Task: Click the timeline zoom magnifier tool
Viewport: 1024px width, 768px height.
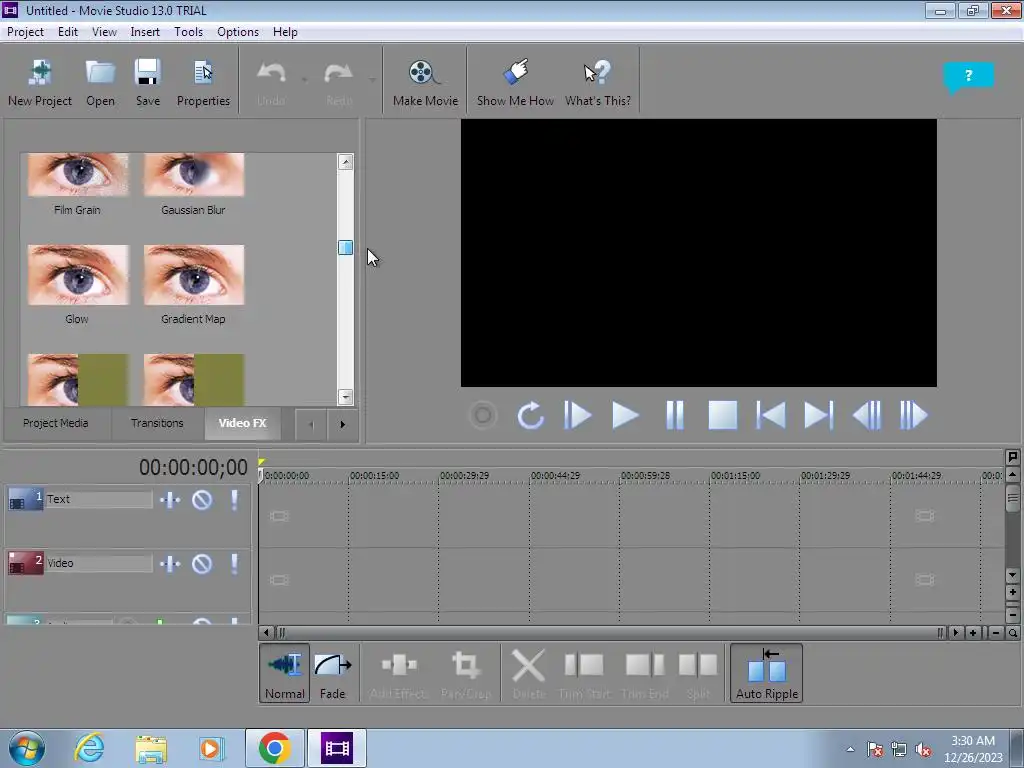Action: click(x=1013, y=632)
